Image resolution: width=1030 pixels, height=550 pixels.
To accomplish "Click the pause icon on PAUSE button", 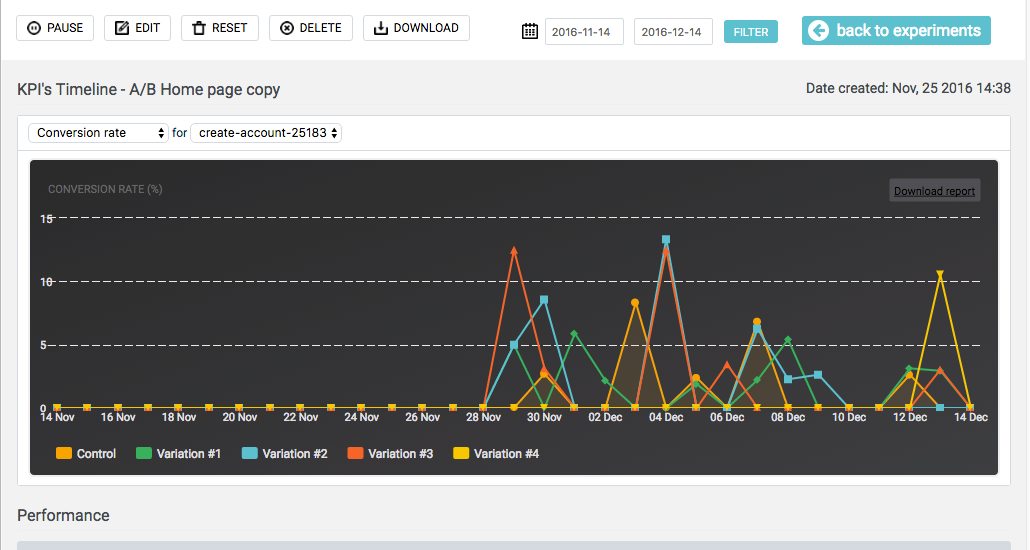I will point(34,28).
